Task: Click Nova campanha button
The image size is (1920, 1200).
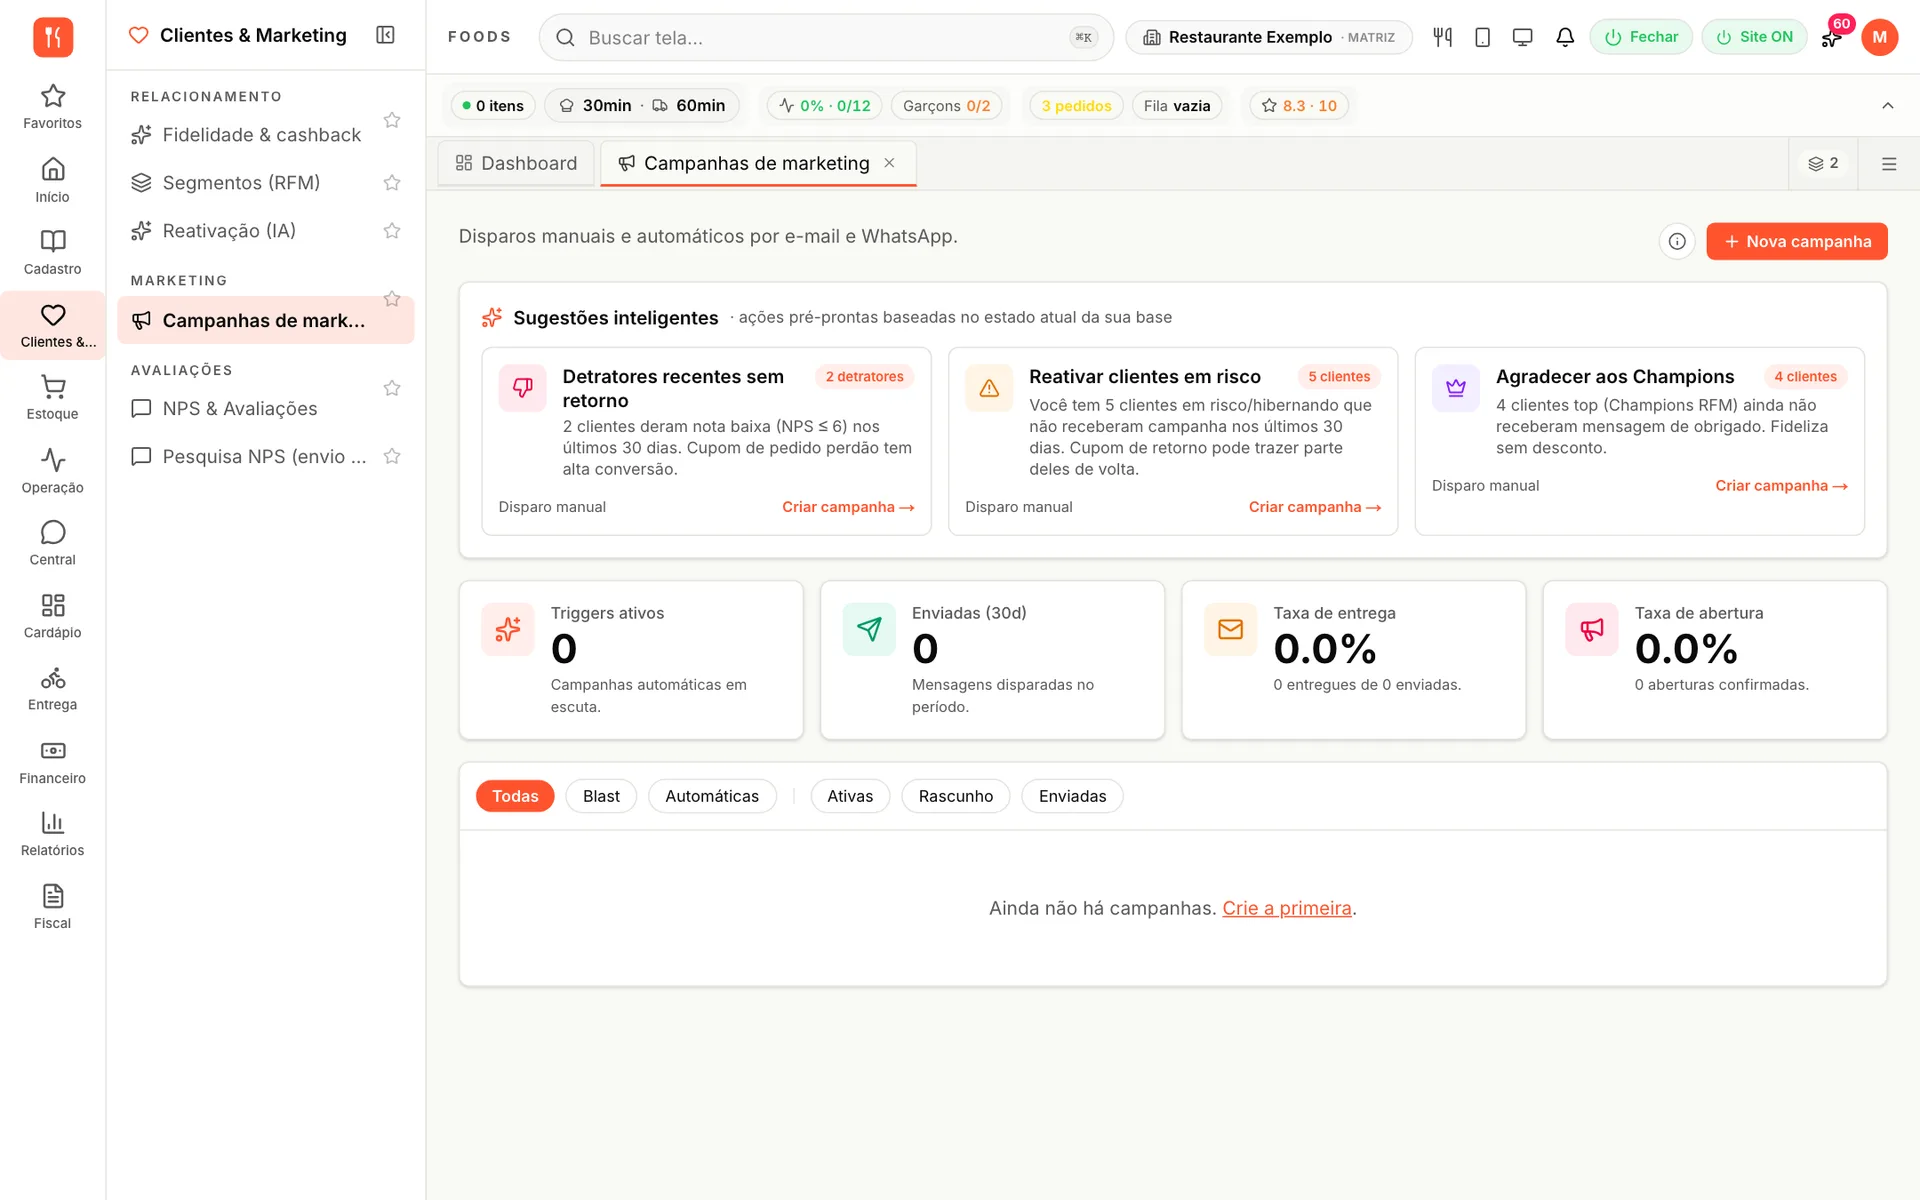Action: 1796,241
